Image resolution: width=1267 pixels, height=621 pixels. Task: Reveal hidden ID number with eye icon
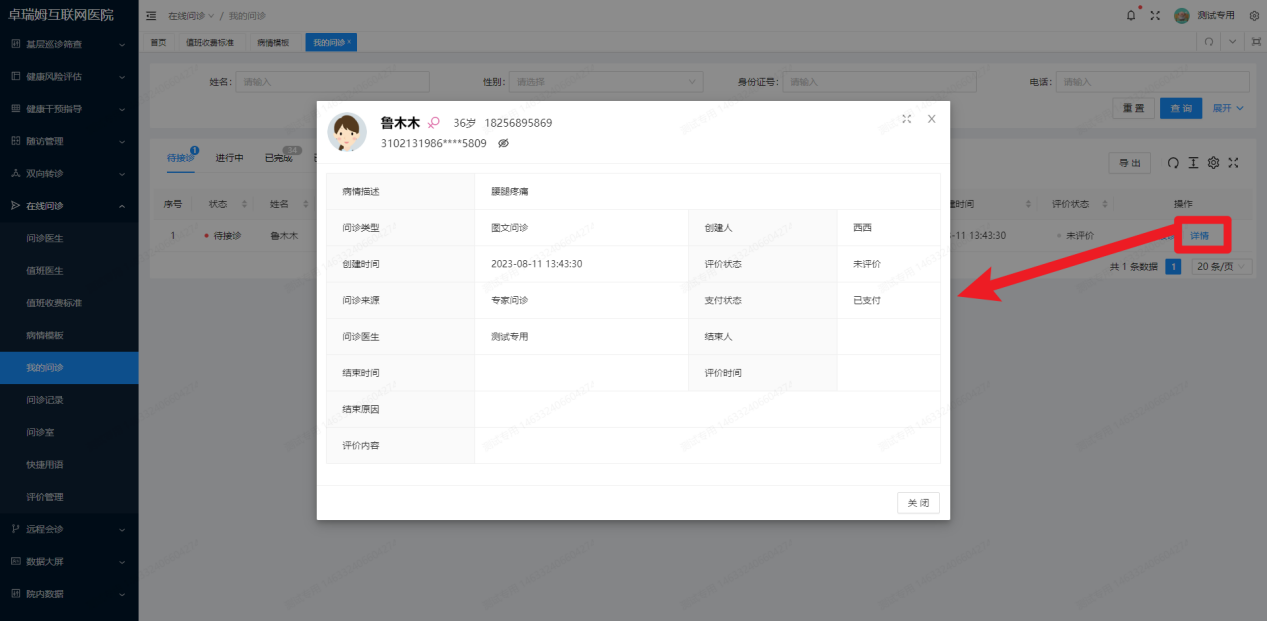click(x=504, y=144)
